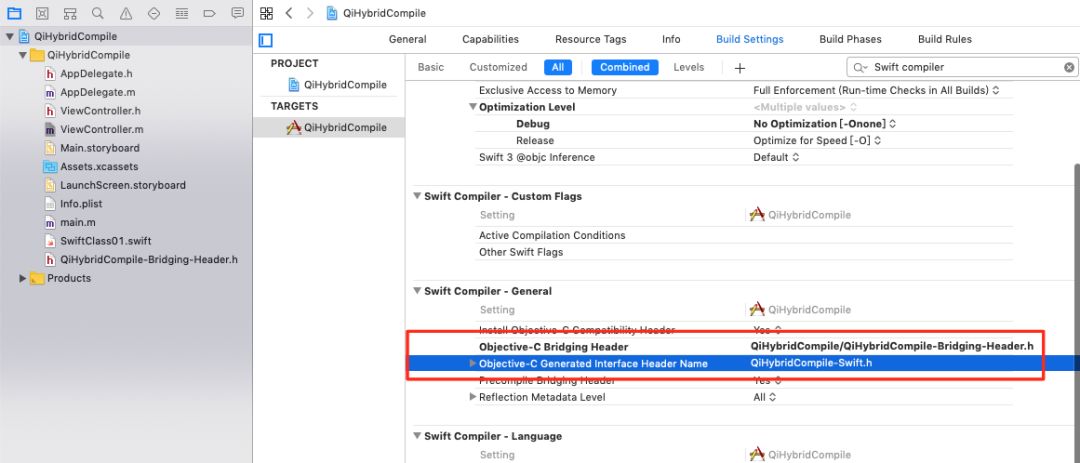
Task: Switch to the General tab
Action: [x=407, y=39]
